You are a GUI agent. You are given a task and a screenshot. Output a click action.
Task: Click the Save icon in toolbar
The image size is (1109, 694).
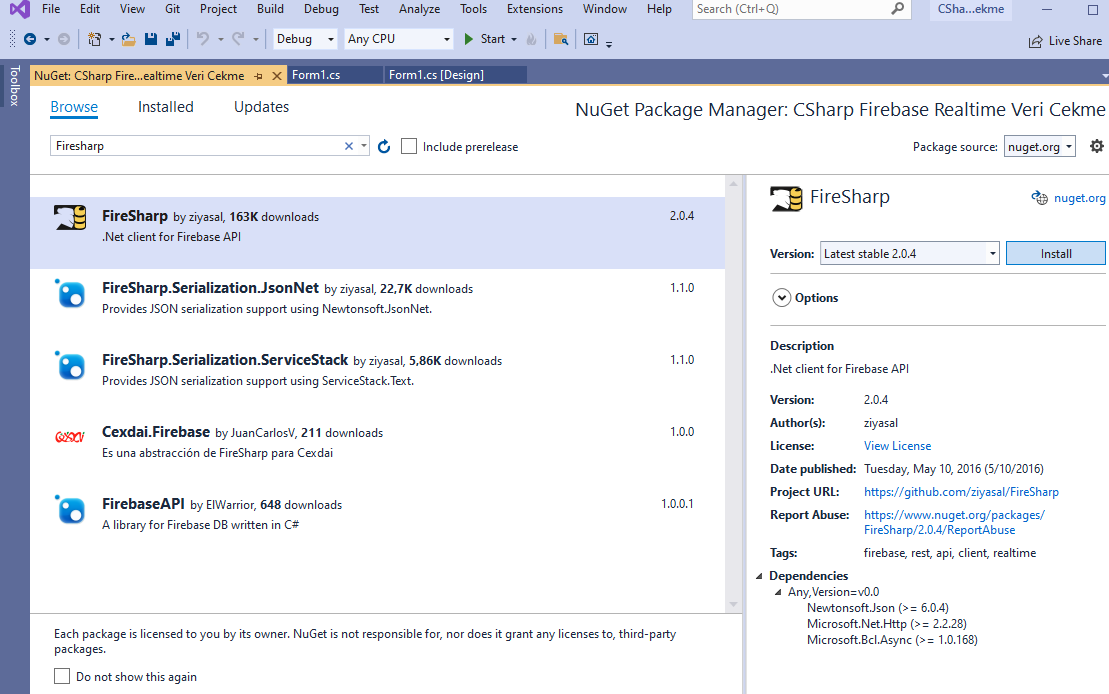[x=151, y=39]
